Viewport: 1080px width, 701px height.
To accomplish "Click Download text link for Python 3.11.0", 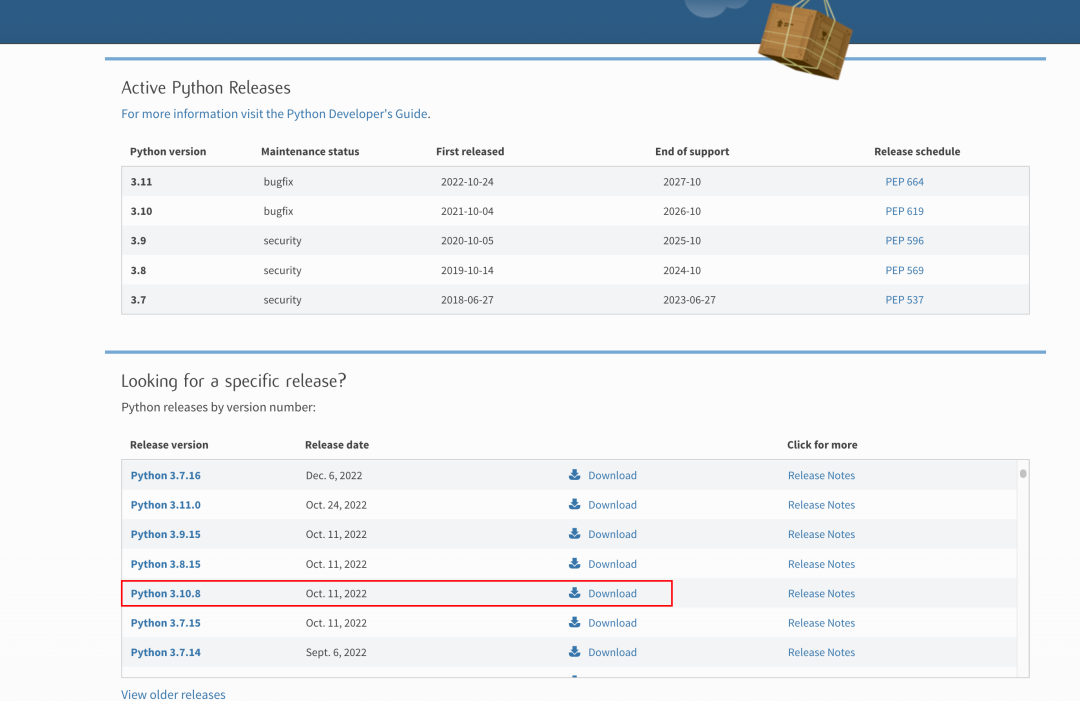I will 612,505.
